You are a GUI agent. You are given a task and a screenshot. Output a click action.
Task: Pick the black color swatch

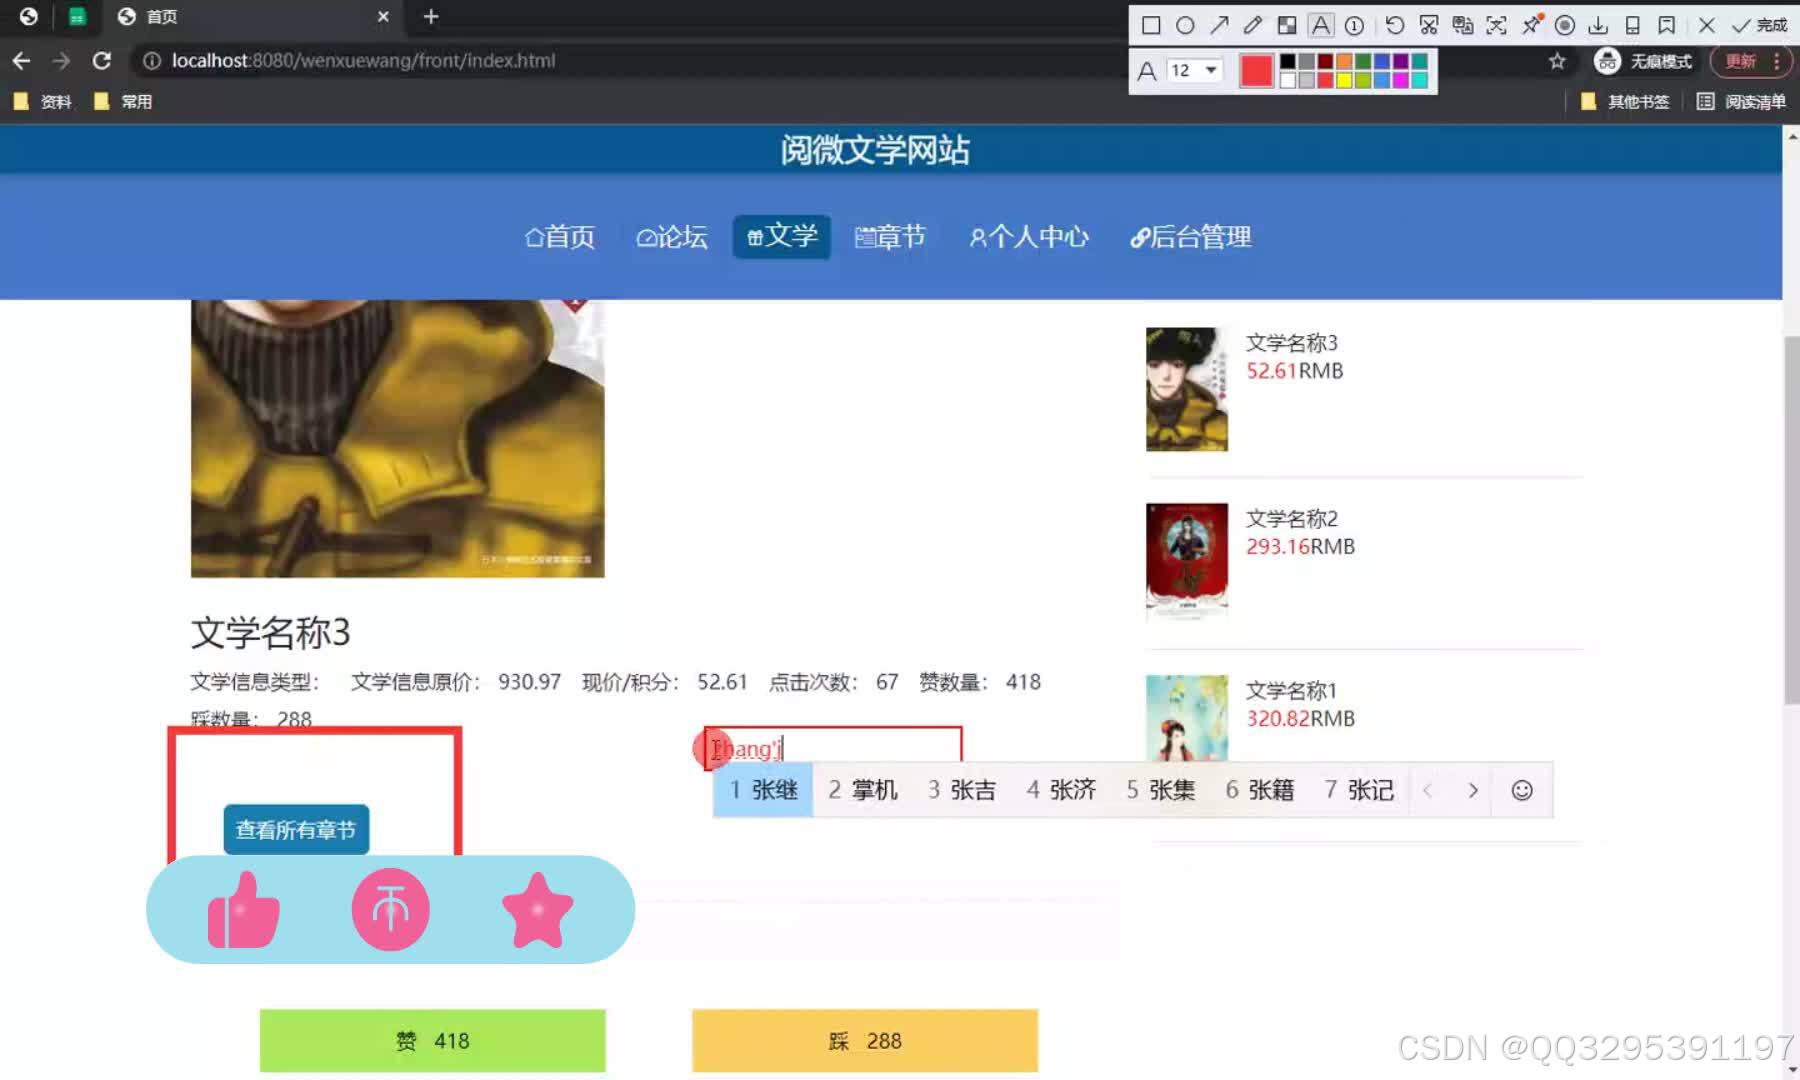click(x=1288, y=62)
